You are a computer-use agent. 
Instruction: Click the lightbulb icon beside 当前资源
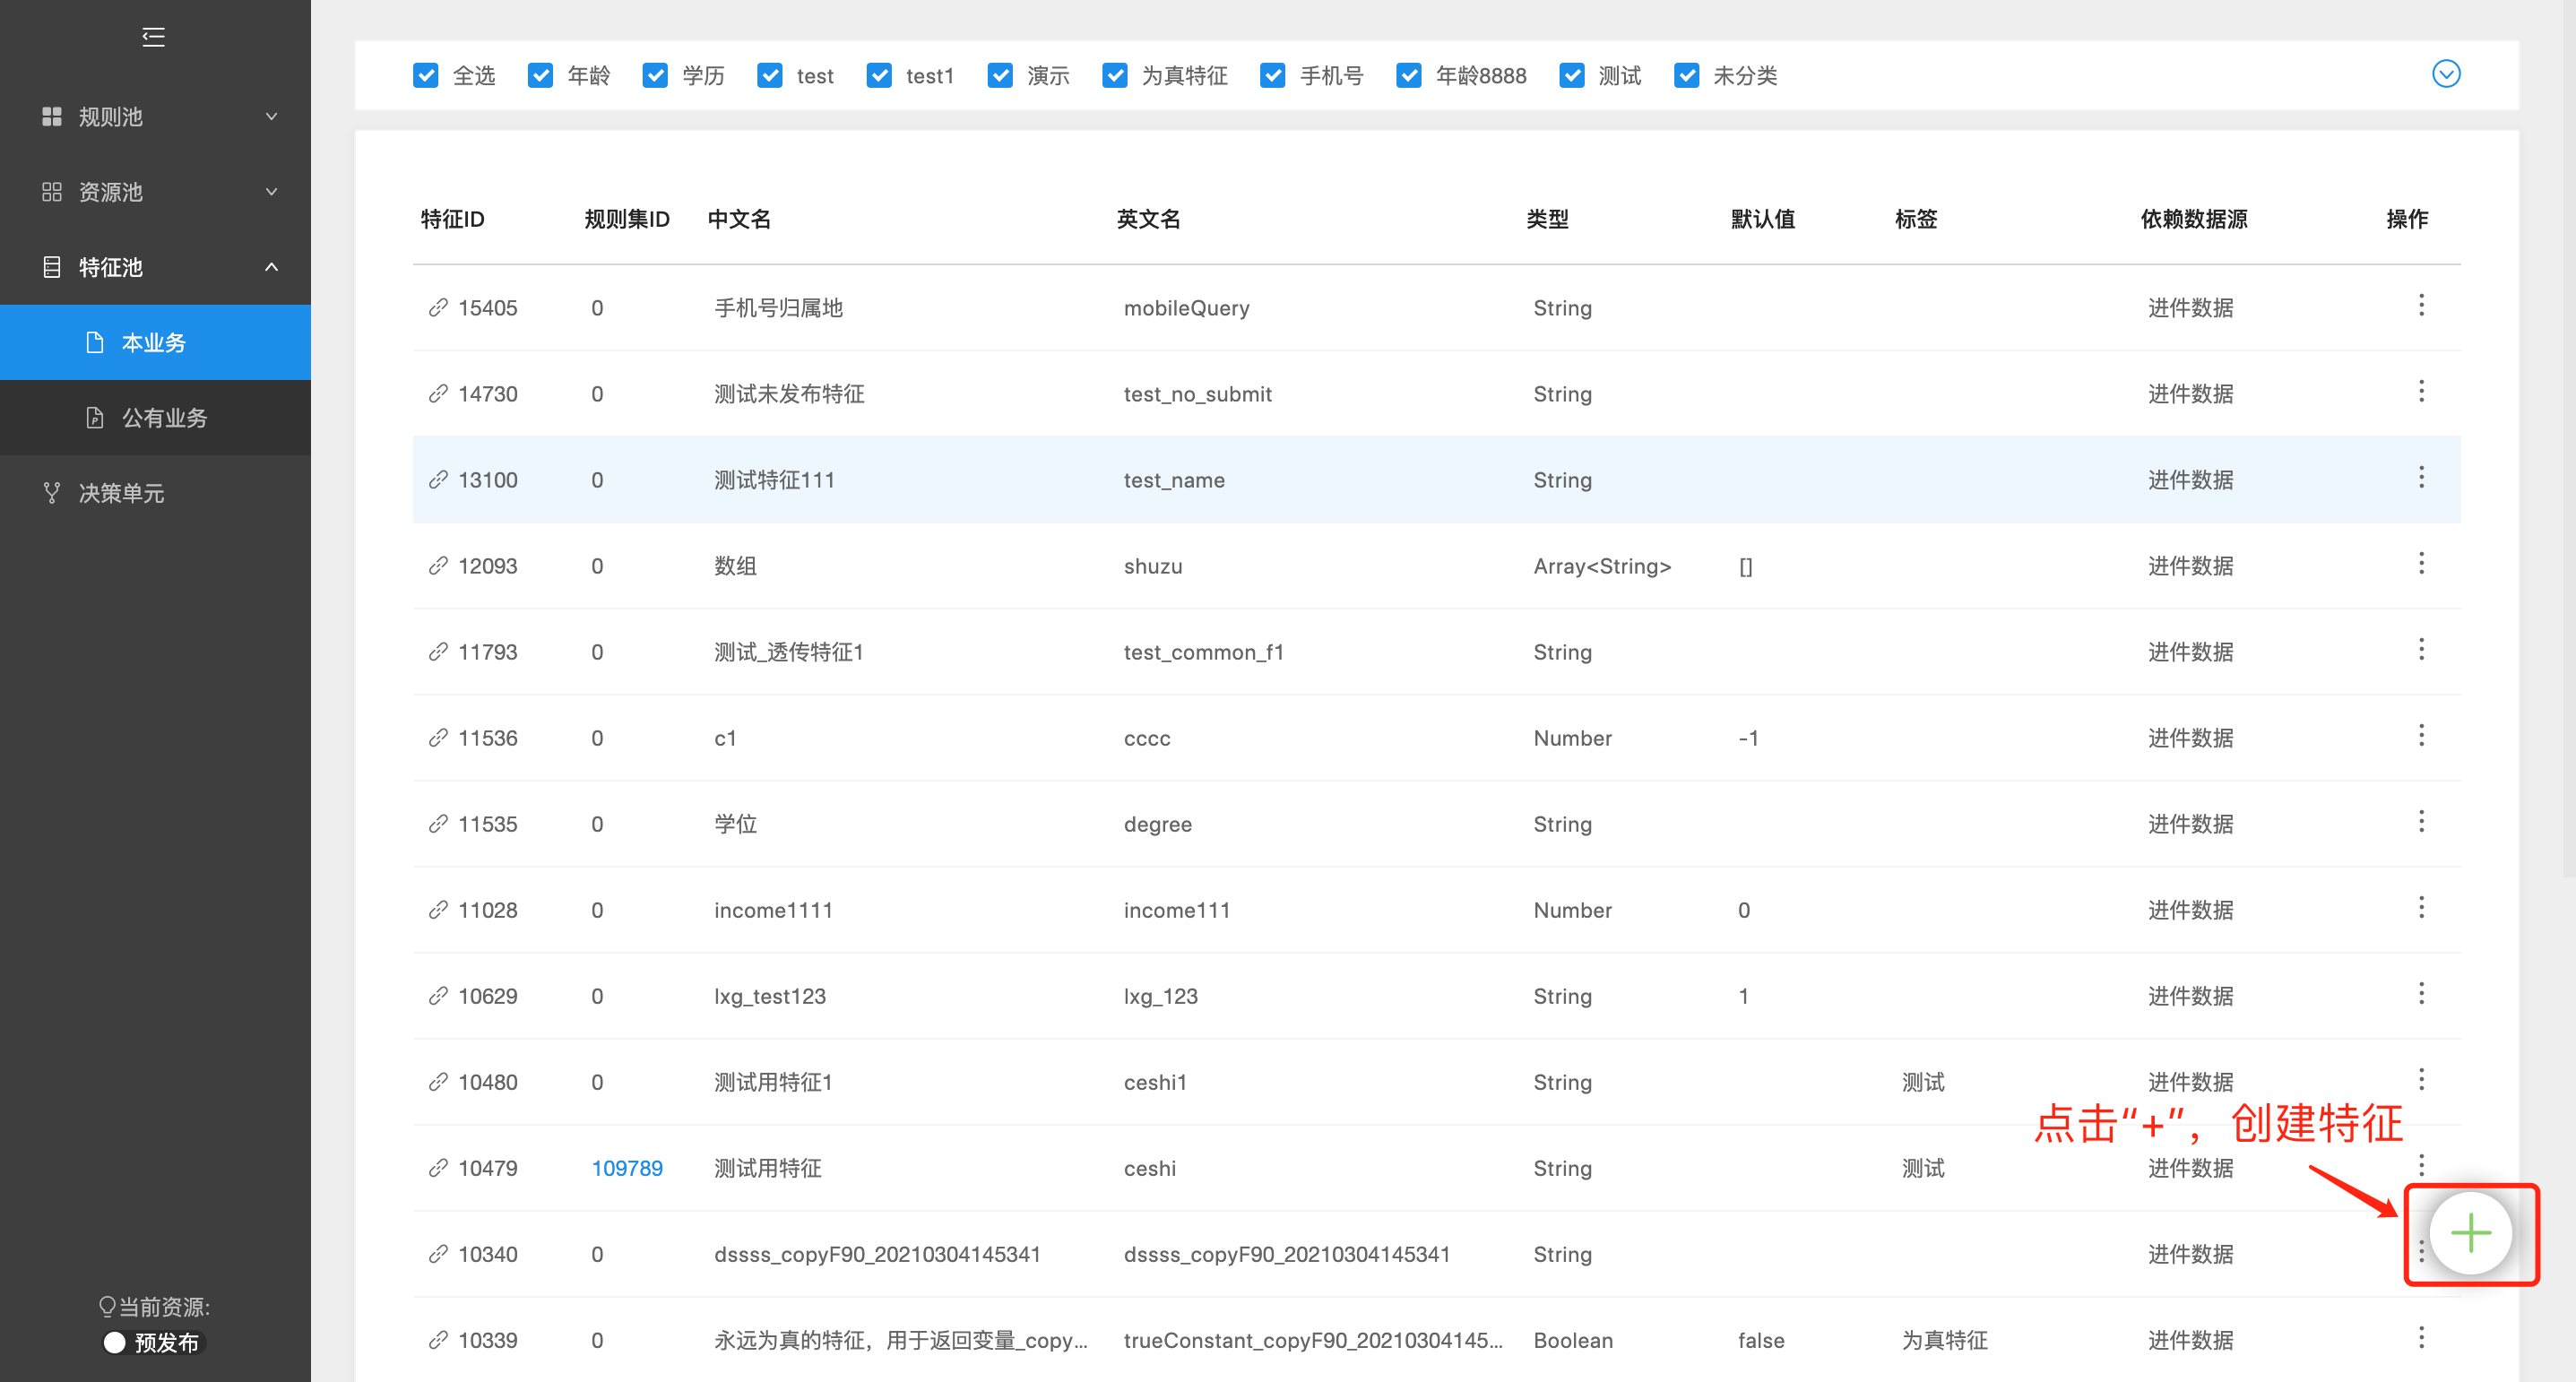pos(107,1307)
